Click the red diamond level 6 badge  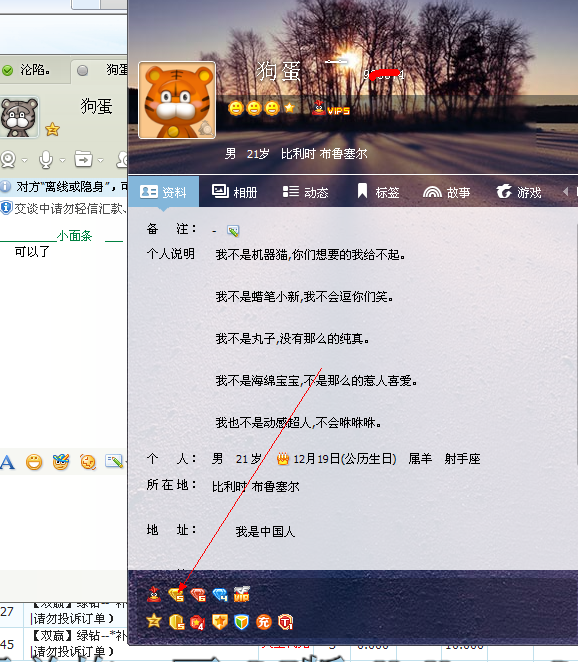coord(198,594)
